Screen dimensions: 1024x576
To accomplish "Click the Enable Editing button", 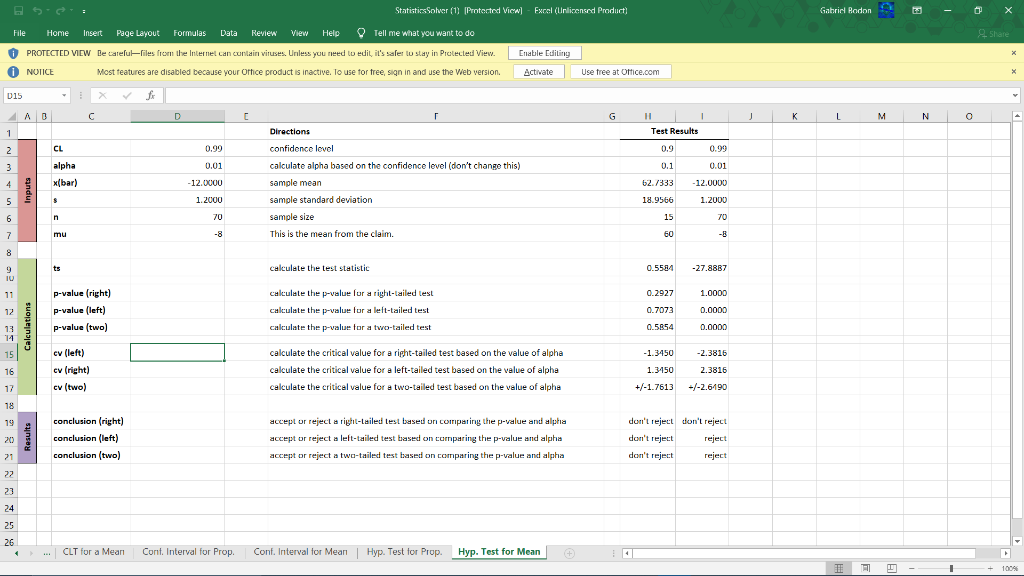I will point(545,53).
